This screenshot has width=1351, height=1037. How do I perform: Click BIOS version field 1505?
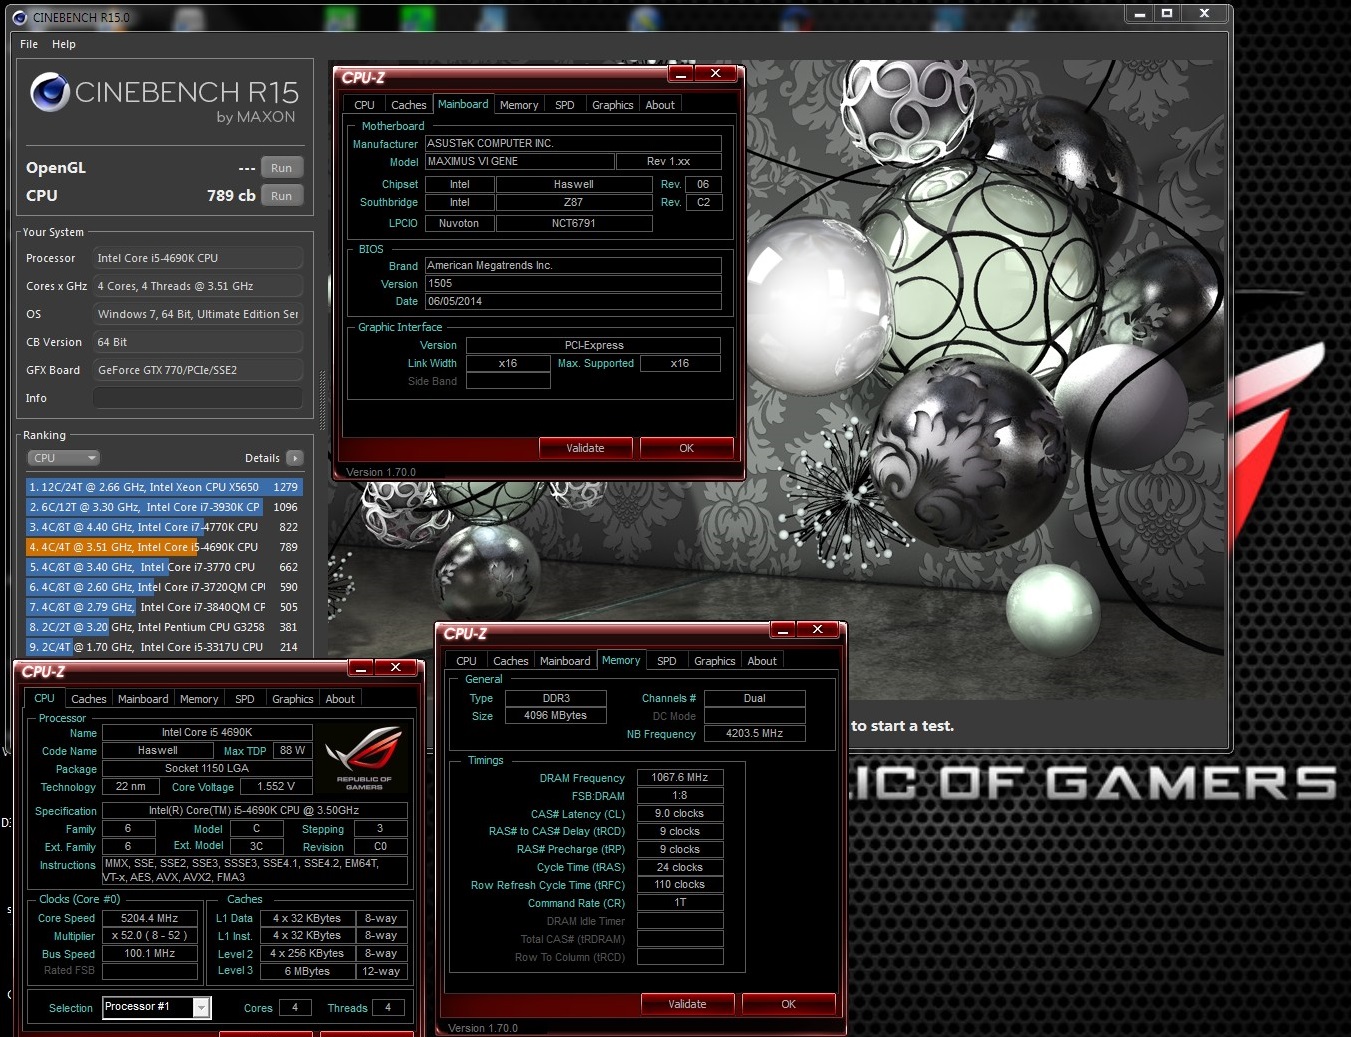(573, 283)
